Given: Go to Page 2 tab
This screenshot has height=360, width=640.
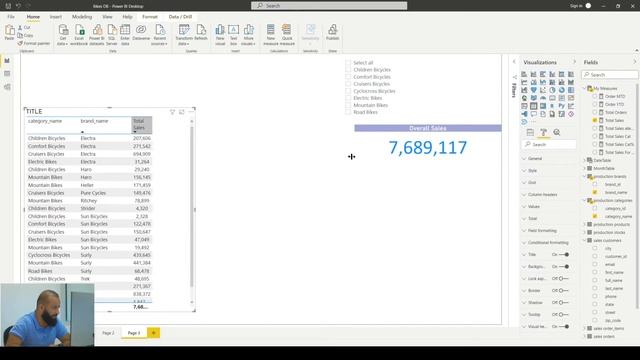Looking at the screenshot, I should pyautogui.click(x=108, y=333).
